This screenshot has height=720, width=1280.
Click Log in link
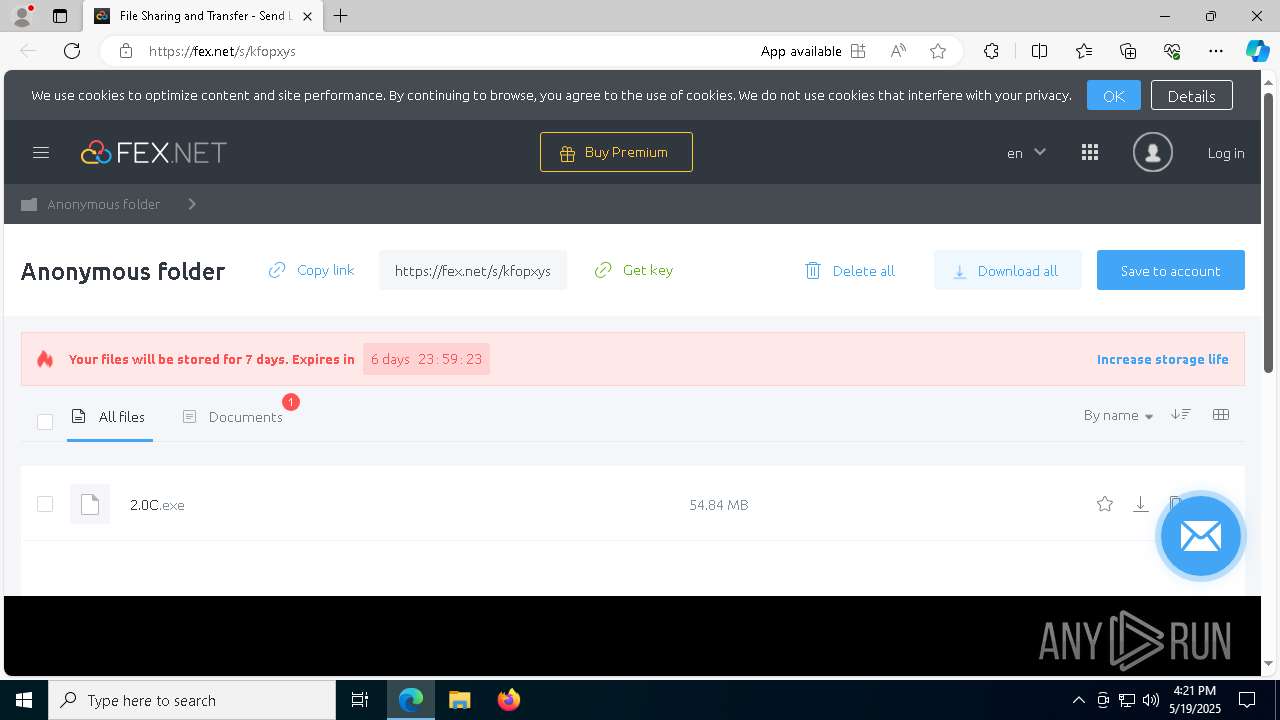pyautogui.click(x=1226, y=153)
